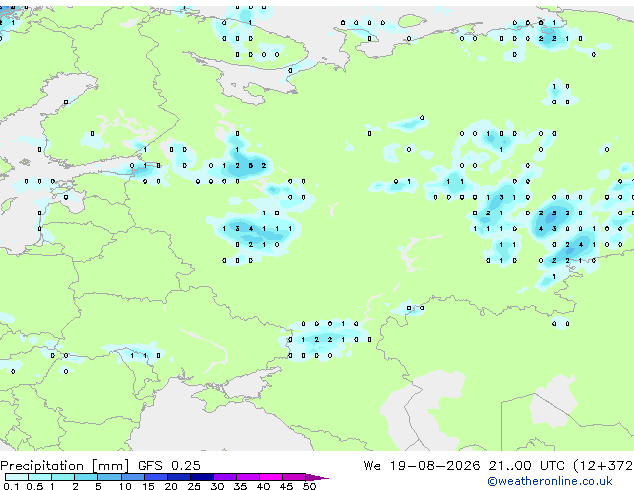
Task: Open the weatheronline.co.uk copyright link
Action: point(550,481)
